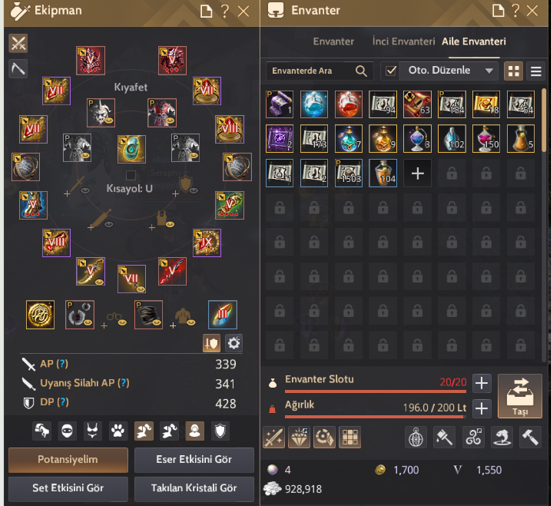Expand the Oto. Düzenle dropdown arrow
The width and height of the screenshot is (551, 506).
pyautogui.click(x=489, y=71)
